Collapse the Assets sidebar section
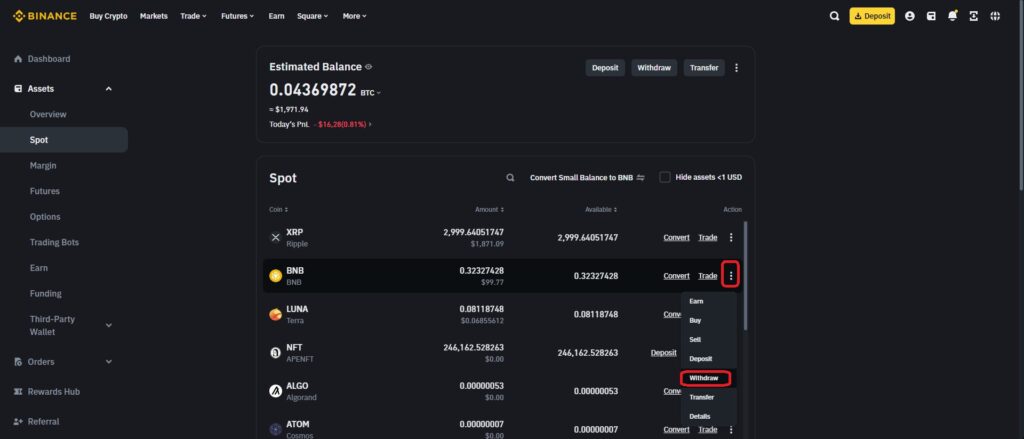The height and width of the screenshot is (439, 1024). click(x=108, y=89)
